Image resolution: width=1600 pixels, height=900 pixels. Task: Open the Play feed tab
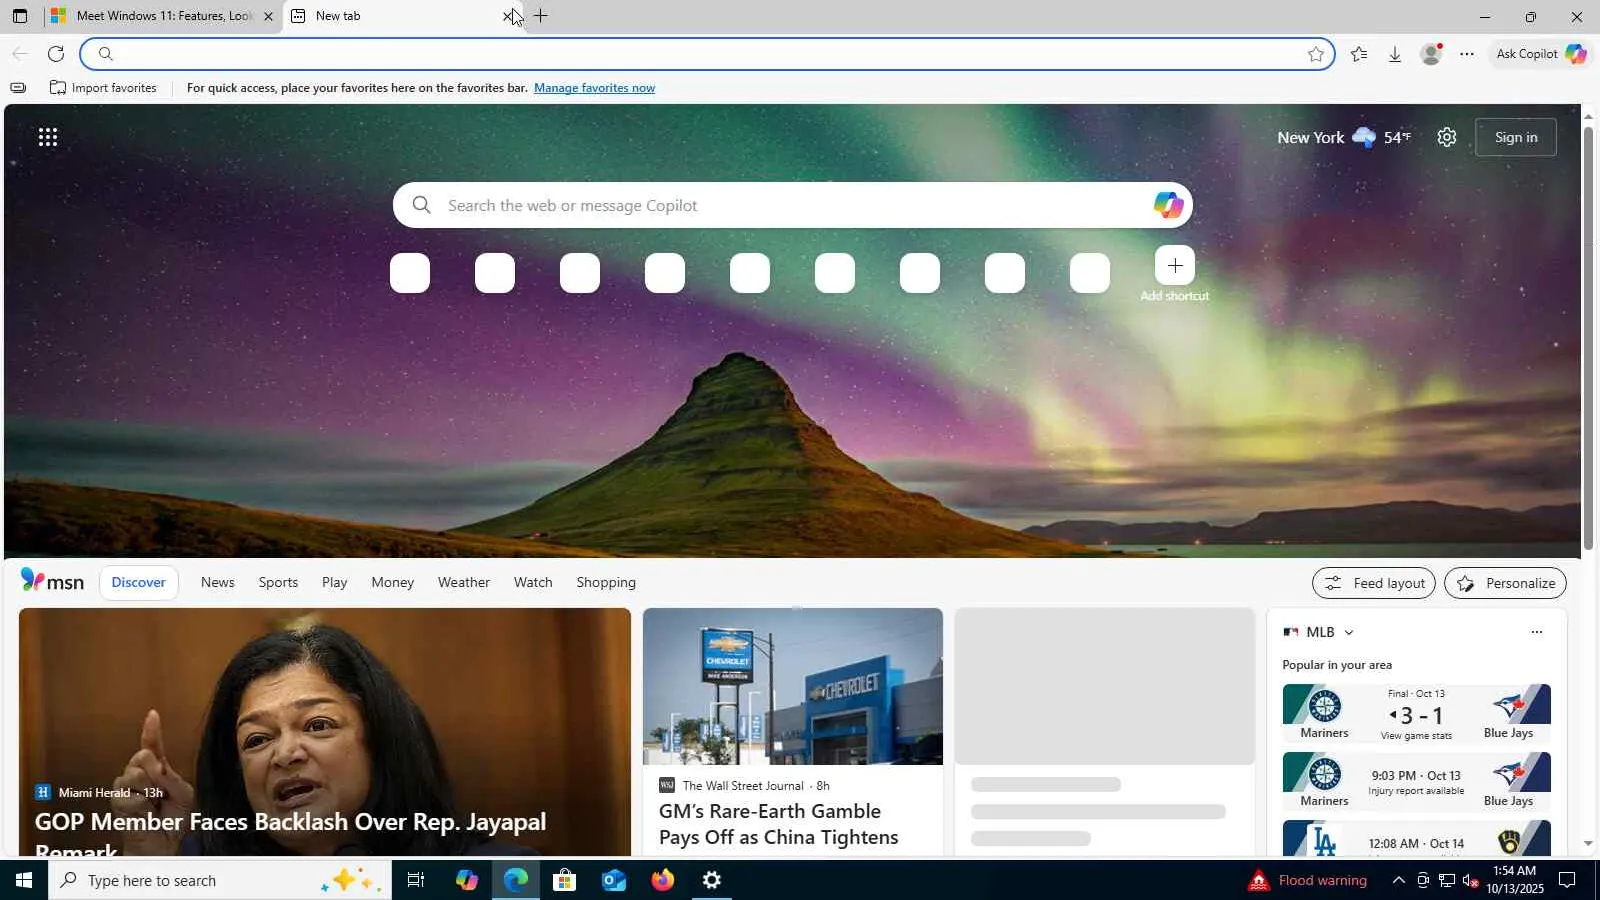335,582
